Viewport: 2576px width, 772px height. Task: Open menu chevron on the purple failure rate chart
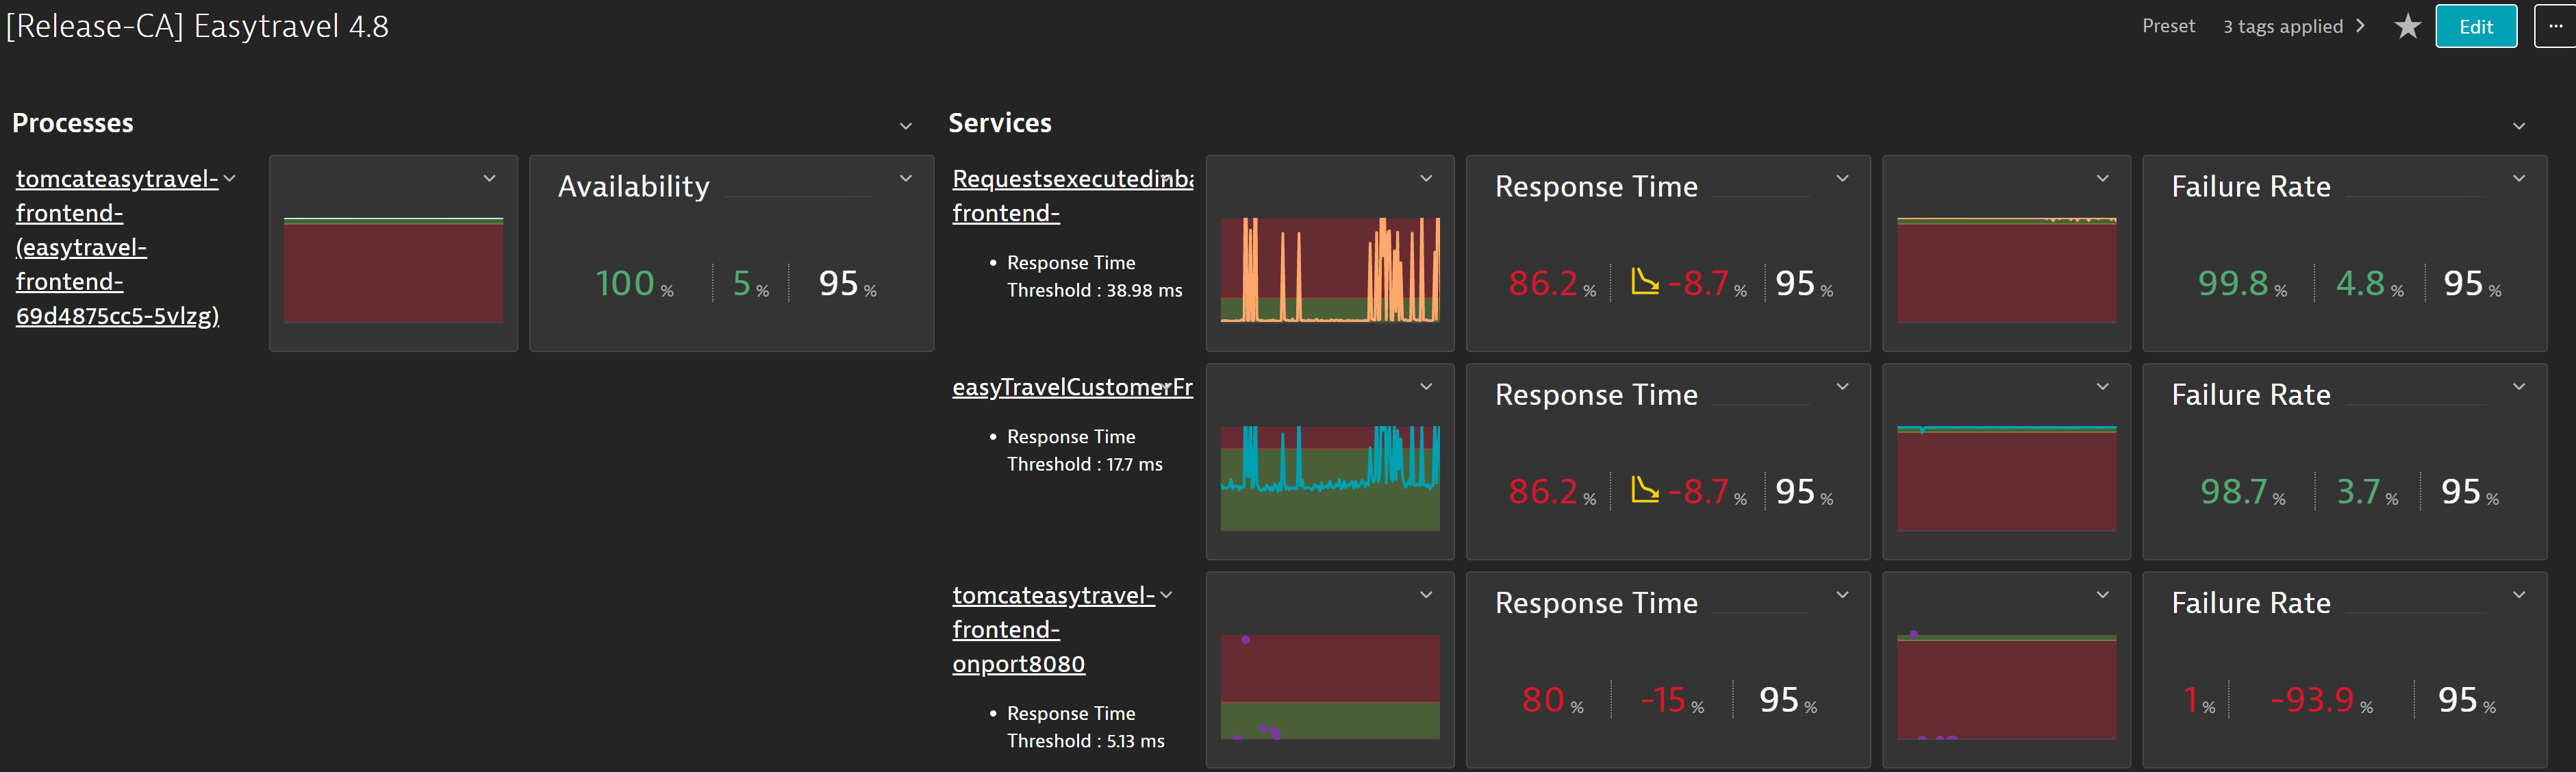(2103, 594)
